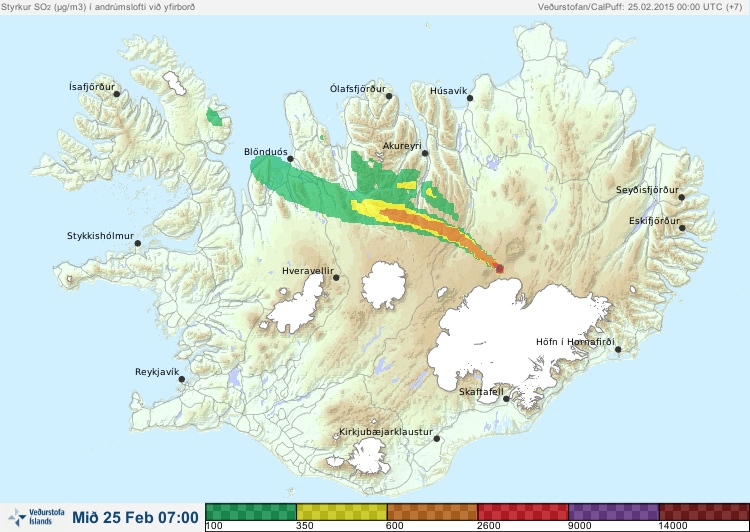The width and height of the screenshot is (750, 532).
Task: Click the Veðurstofa Íslands logo
Action: point(36,517)
